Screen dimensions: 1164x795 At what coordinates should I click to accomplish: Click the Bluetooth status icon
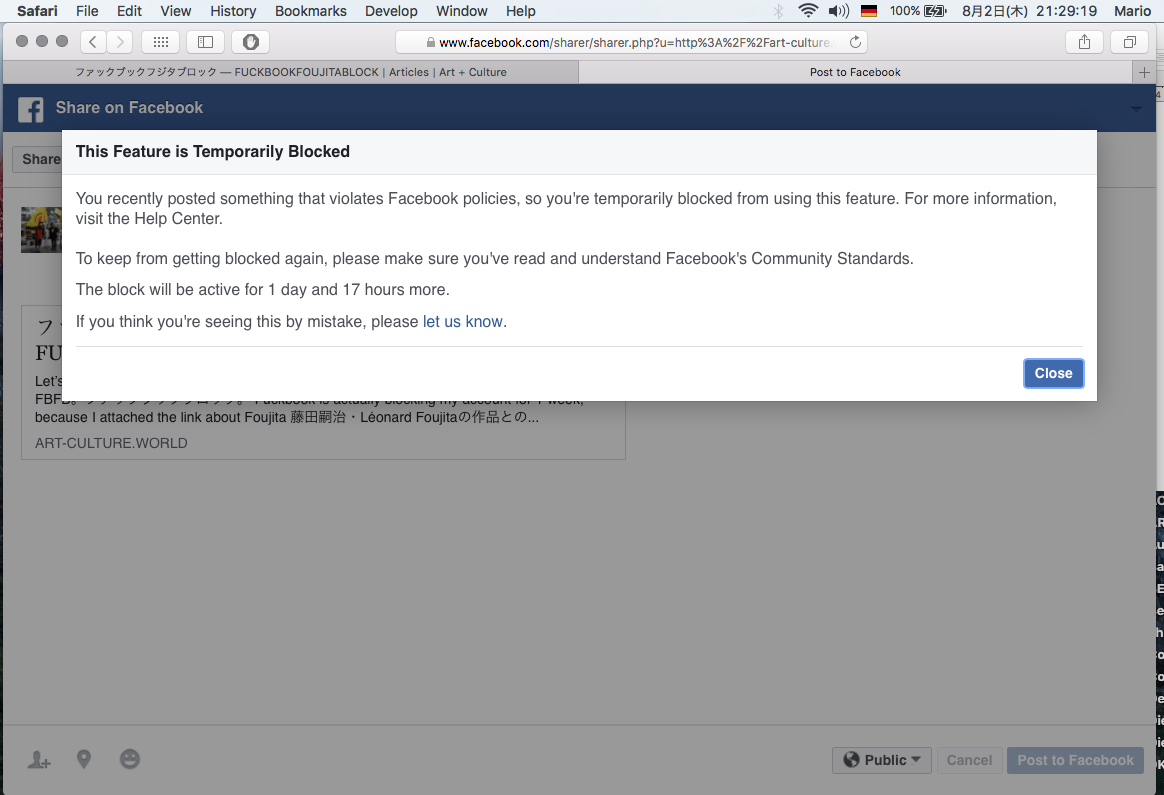click(x=778, y=10)
